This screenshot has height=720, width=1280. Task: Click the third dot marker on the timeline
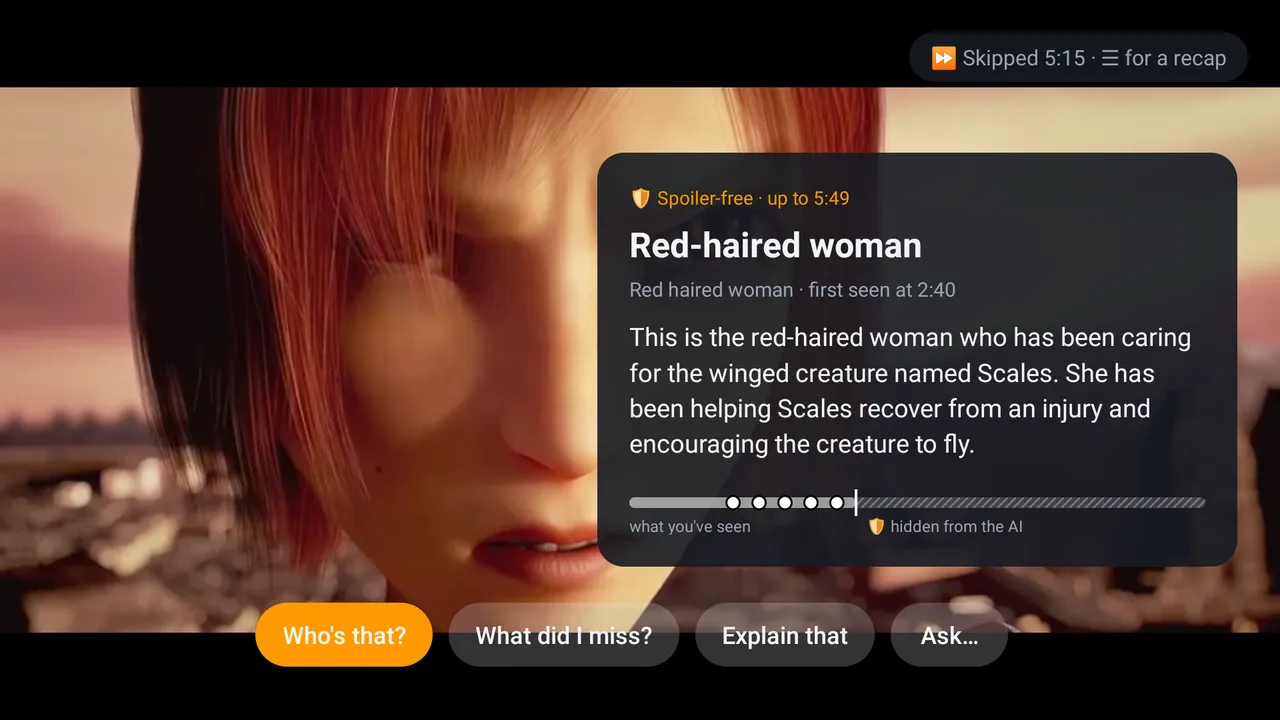[x=785, y=502]
